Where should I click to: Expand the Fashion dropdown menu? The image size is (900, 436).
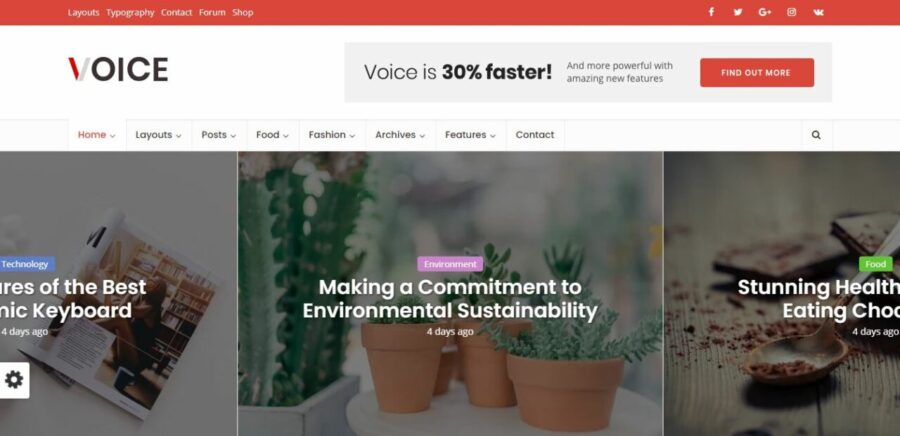click(x=332, y=135)
